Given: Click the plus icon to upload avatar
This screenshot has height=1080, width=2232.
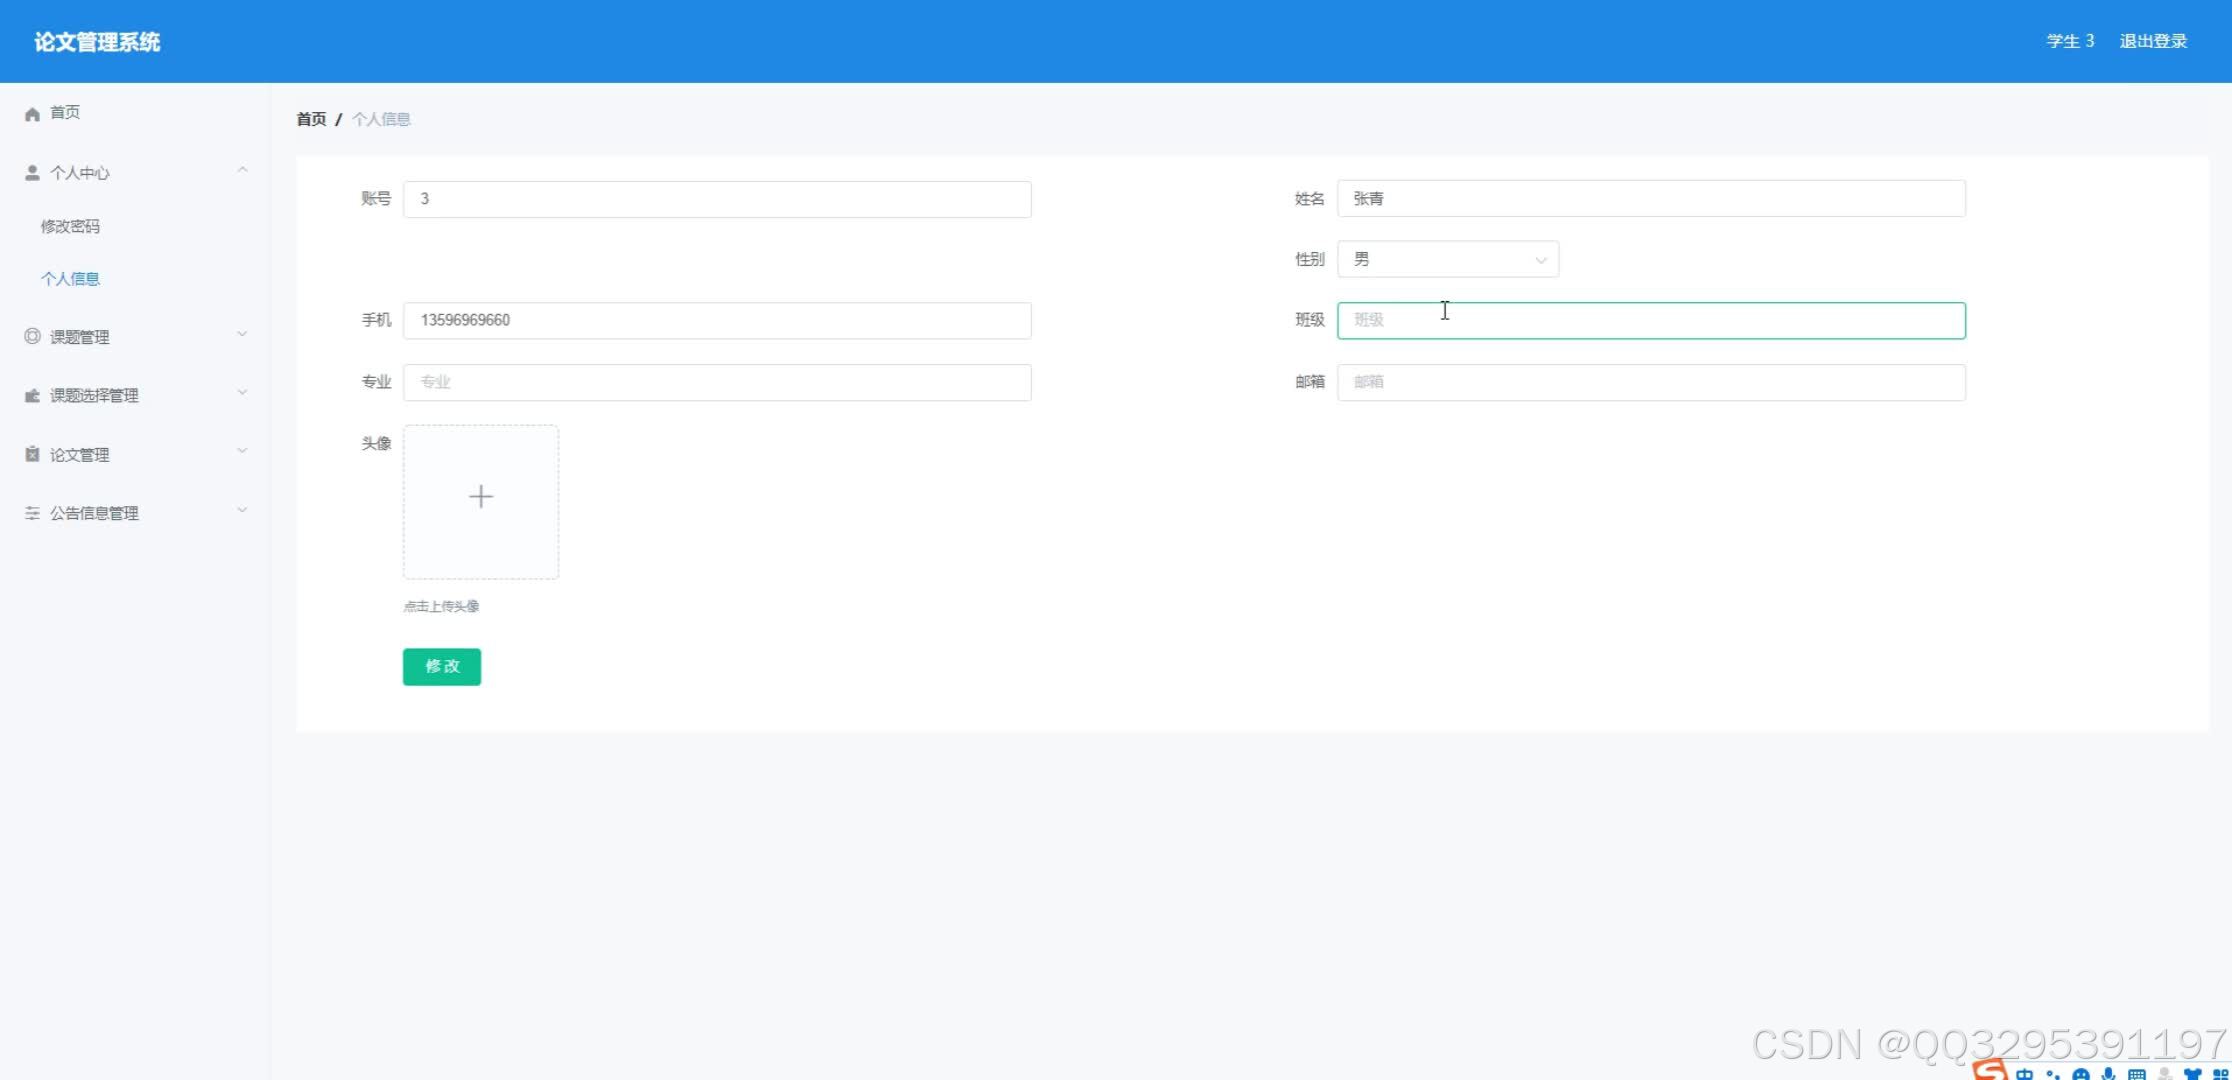Looking at the screenshot, I should [x=481, y=497].
